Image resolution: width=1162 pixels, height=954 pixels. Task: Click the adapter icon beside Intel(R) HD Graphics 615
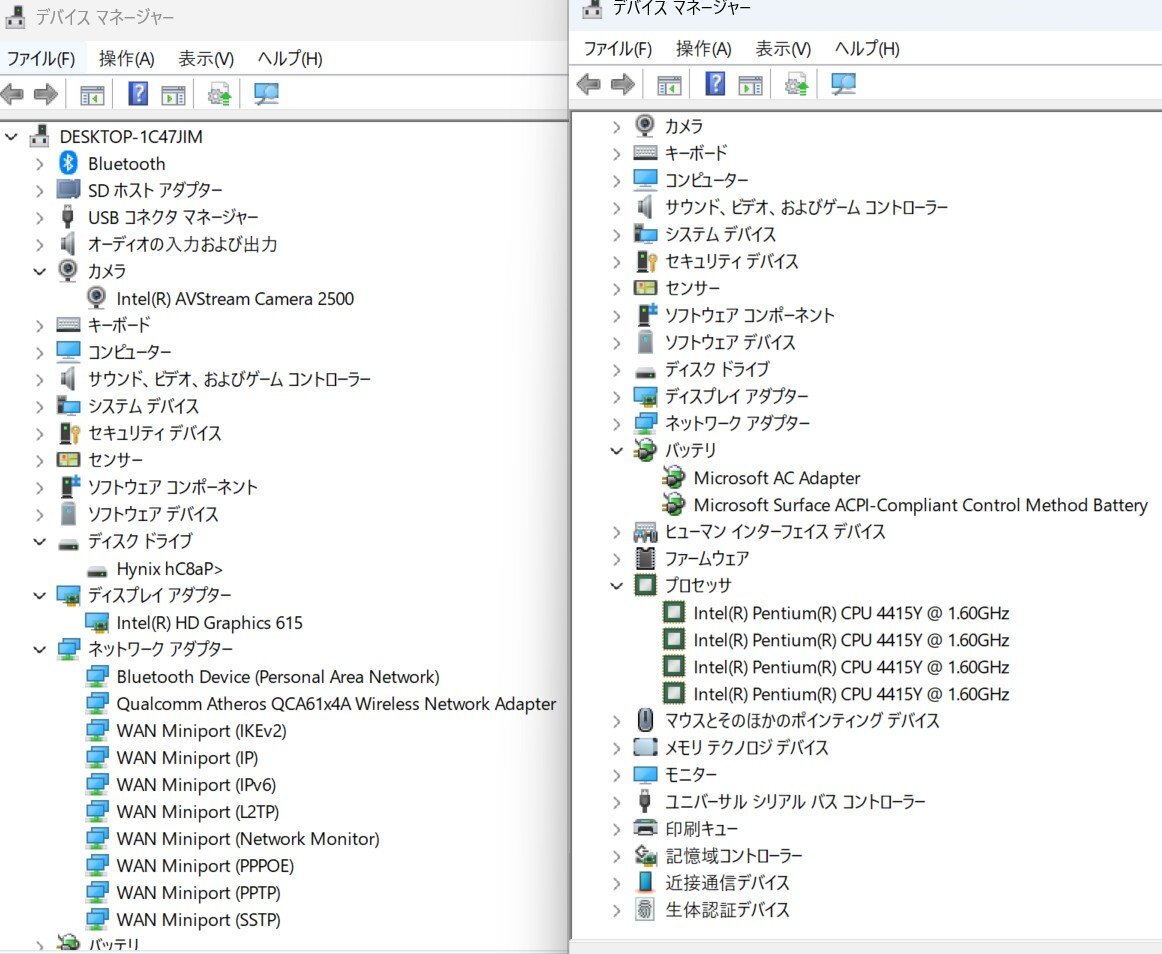[x=97, y=623]
